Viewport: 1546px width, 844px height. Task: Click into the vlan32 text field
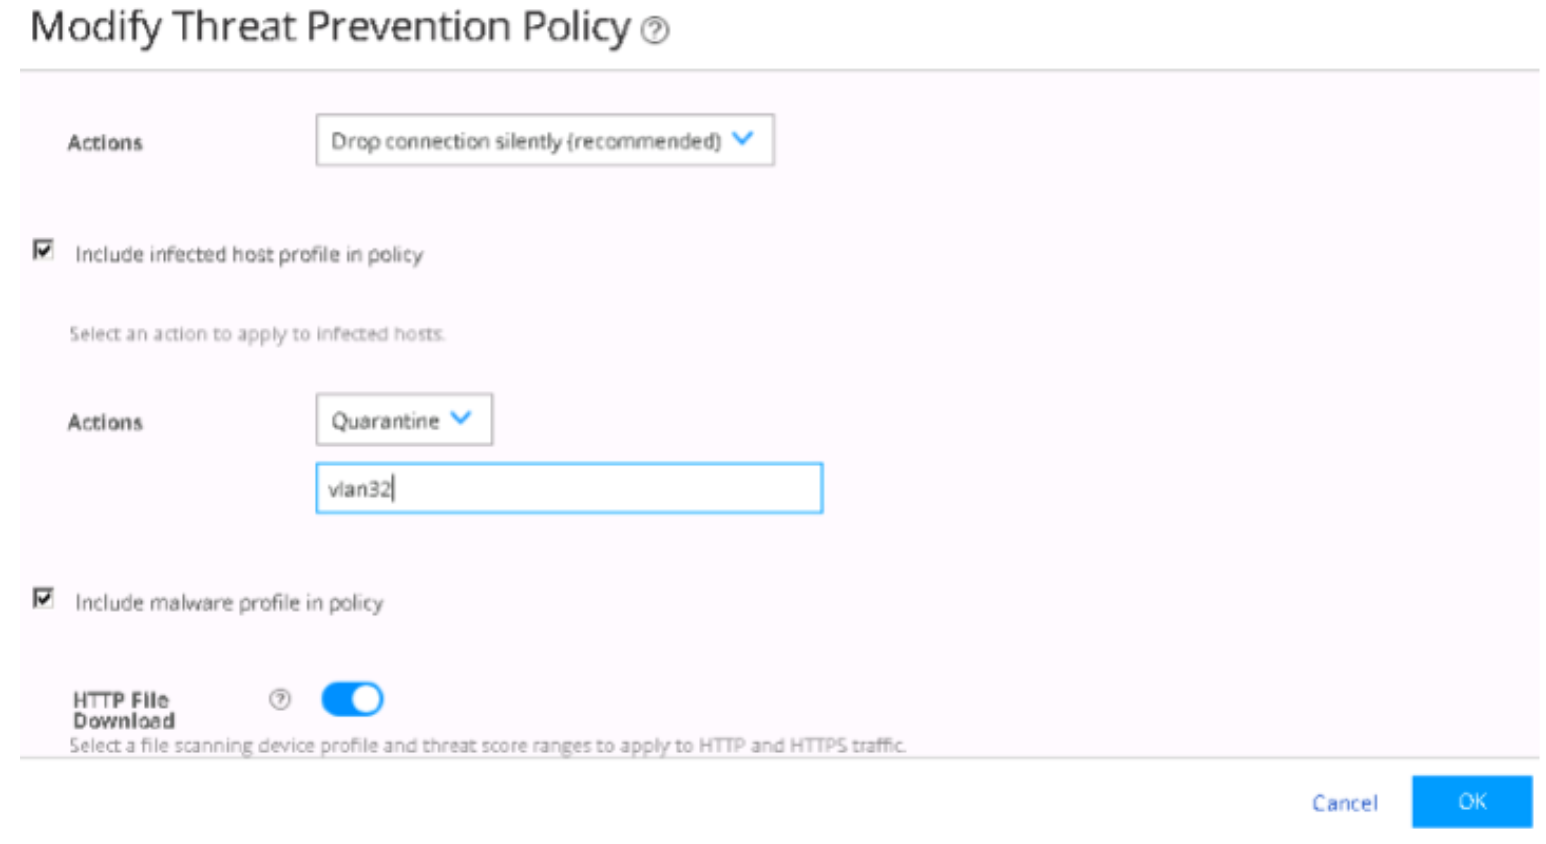click(x=568, y=488)
